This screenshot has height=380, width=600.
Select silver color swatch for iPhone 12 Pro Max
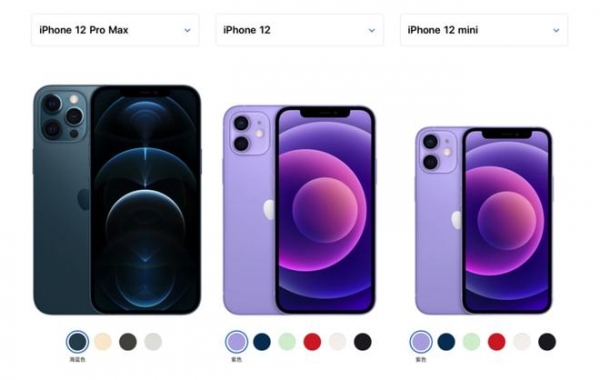click(x=153, y=342)
